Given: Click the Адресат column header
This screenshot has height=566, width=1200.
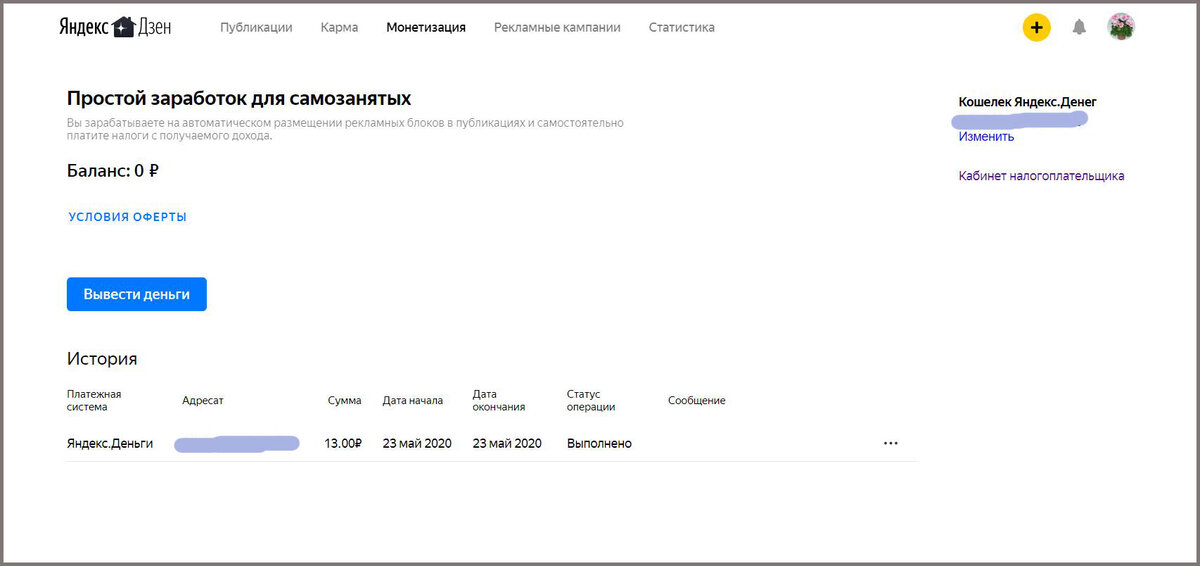Looking at the screenshot, I should 203,400.
